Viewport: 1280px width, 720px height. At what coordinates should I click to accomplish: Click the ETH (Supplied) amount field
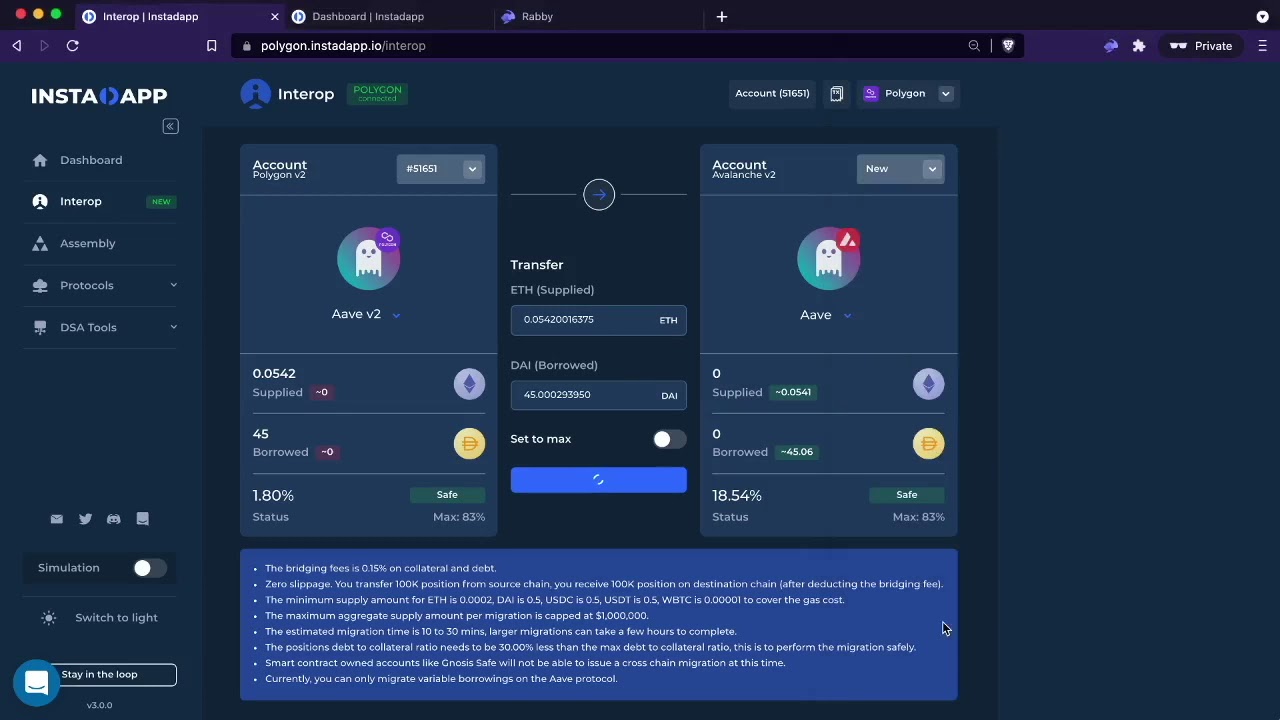coord(599,320)
